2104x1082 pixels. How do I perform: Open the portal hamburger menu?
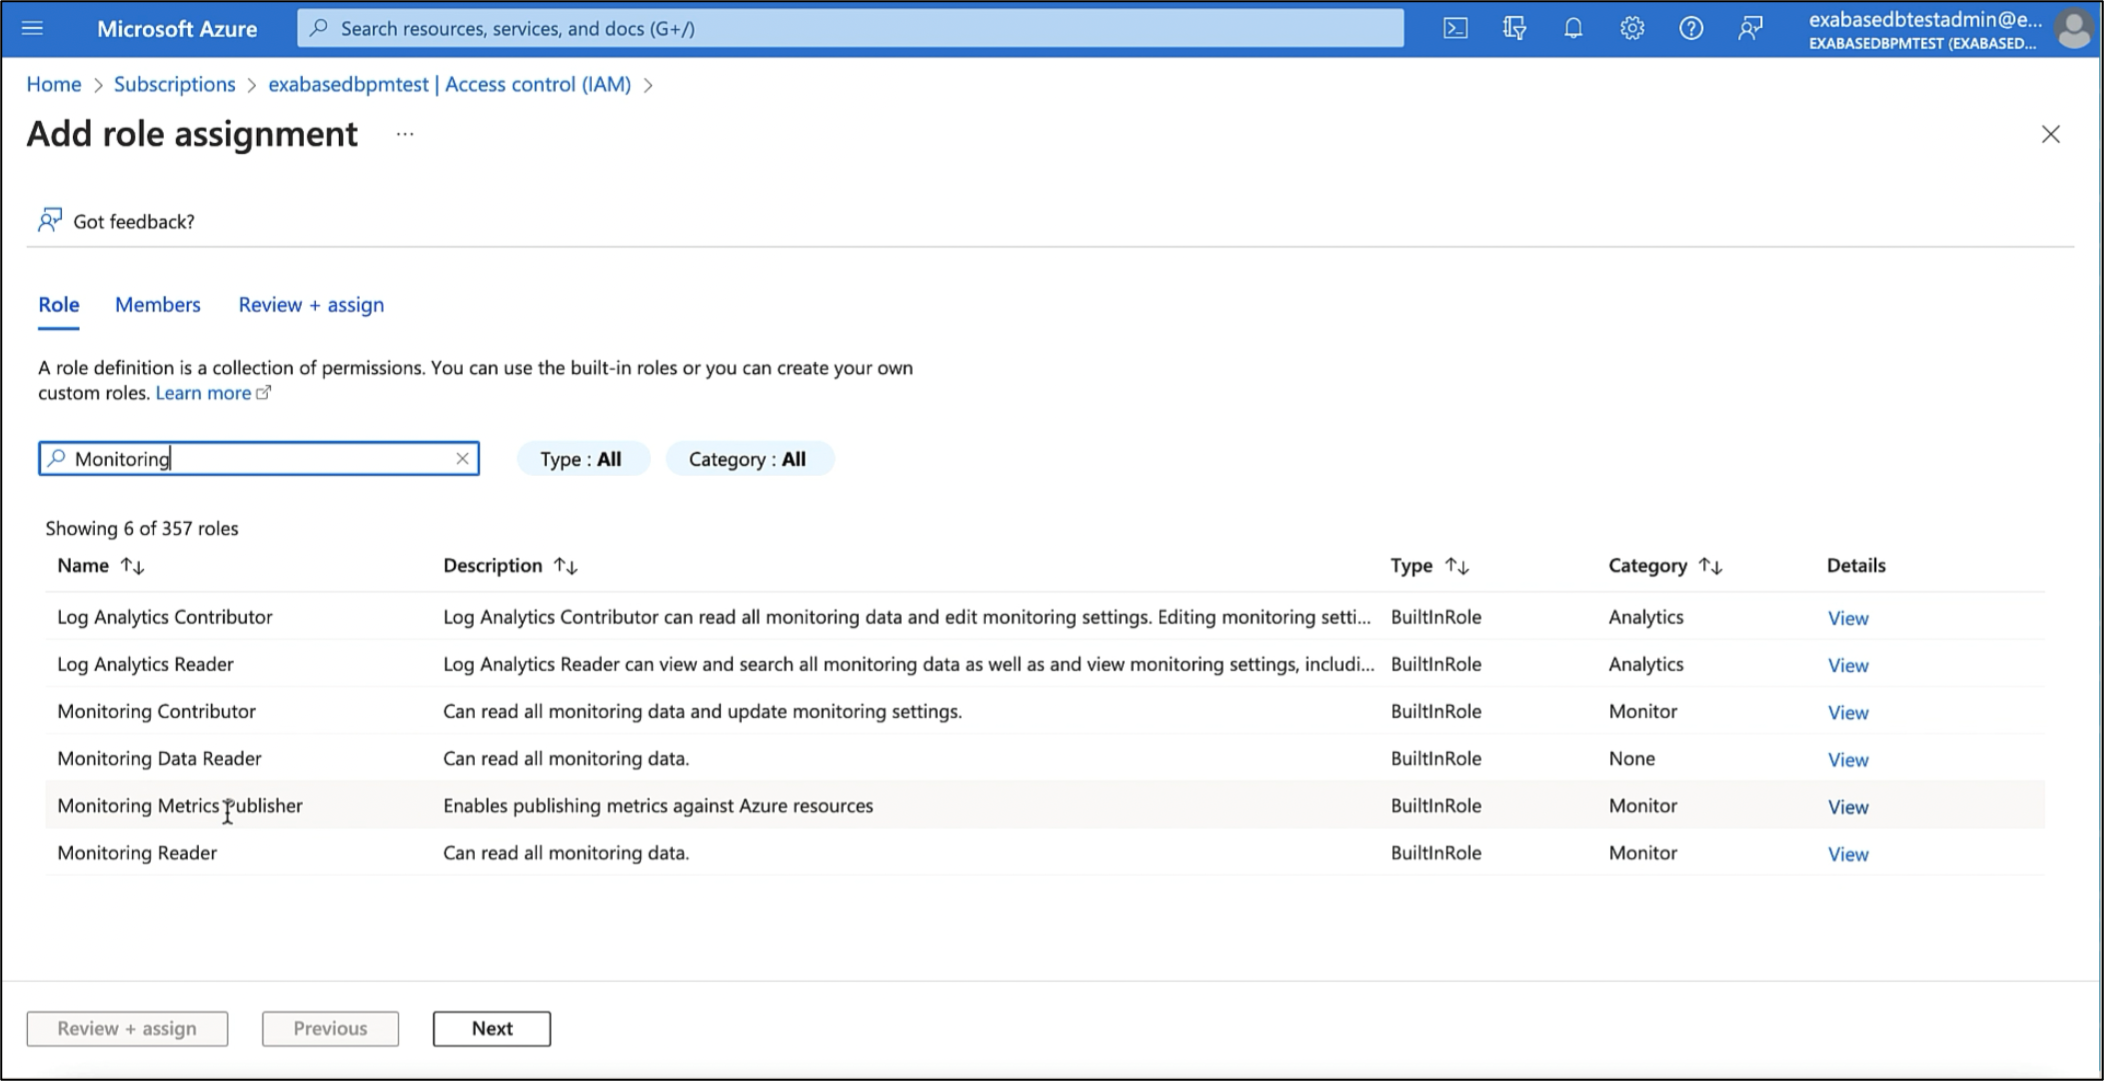click(x=33, y=27)
